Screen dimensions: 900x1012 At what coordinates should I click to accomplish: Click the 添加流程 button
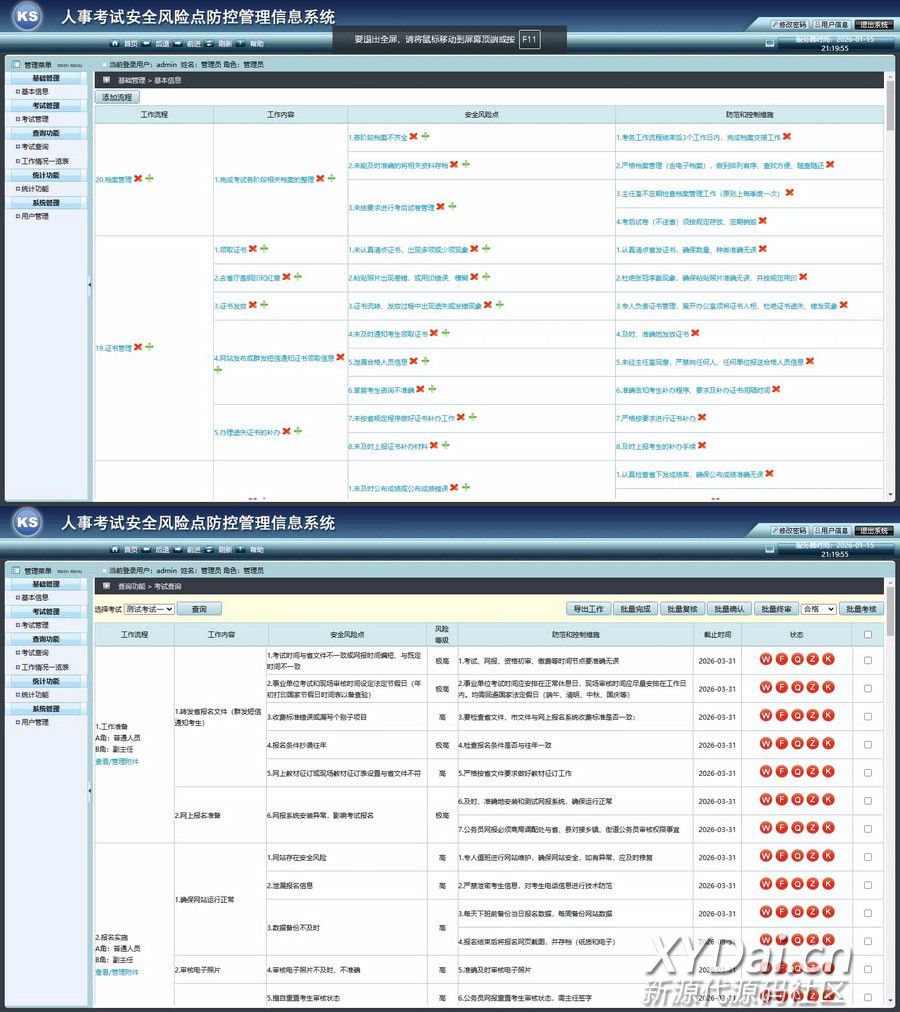(118, 97)
